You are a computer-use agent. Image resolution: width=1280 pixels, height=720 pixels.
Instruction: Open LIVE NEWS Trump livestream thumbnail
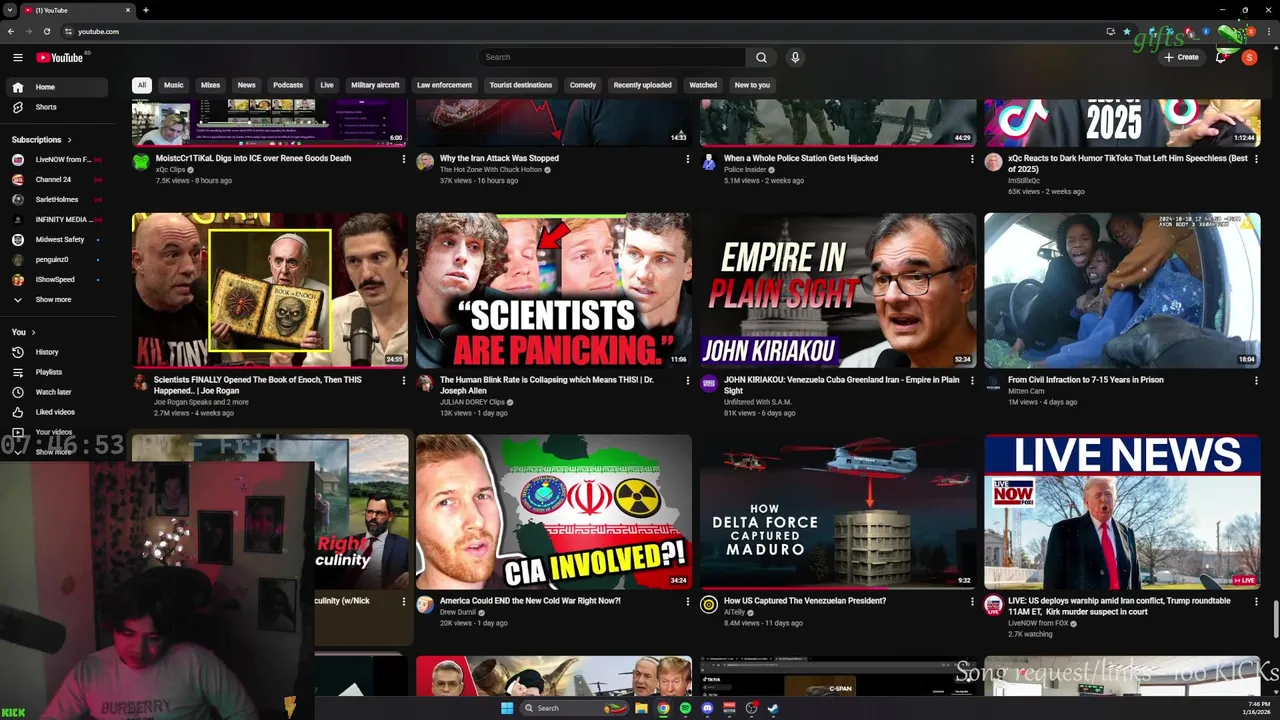[1122, 512]
